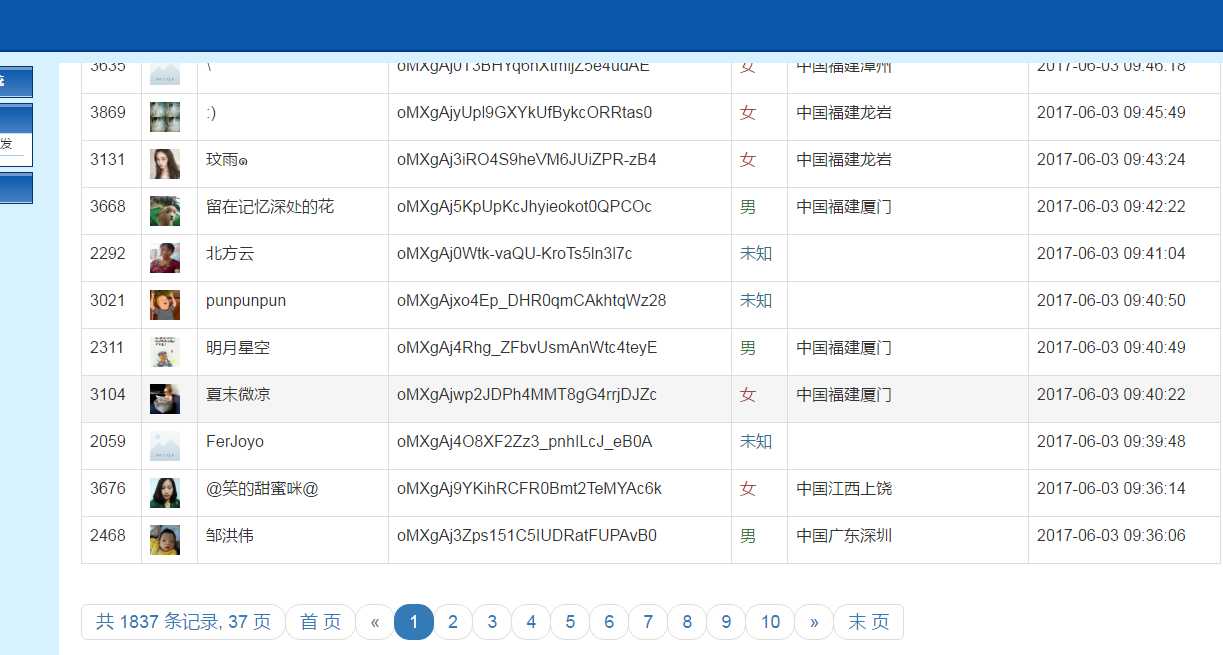Click nickname 明月星空

tap(238, 347)
